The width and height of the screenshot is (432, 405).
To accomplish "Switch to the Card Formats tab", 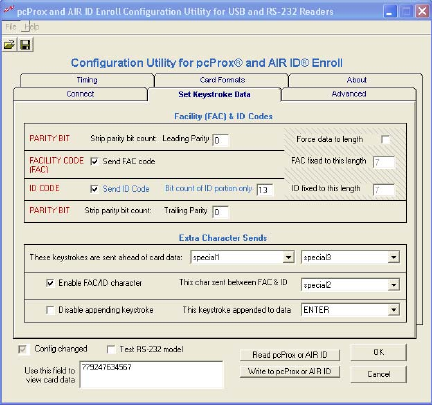I will 222,80.
